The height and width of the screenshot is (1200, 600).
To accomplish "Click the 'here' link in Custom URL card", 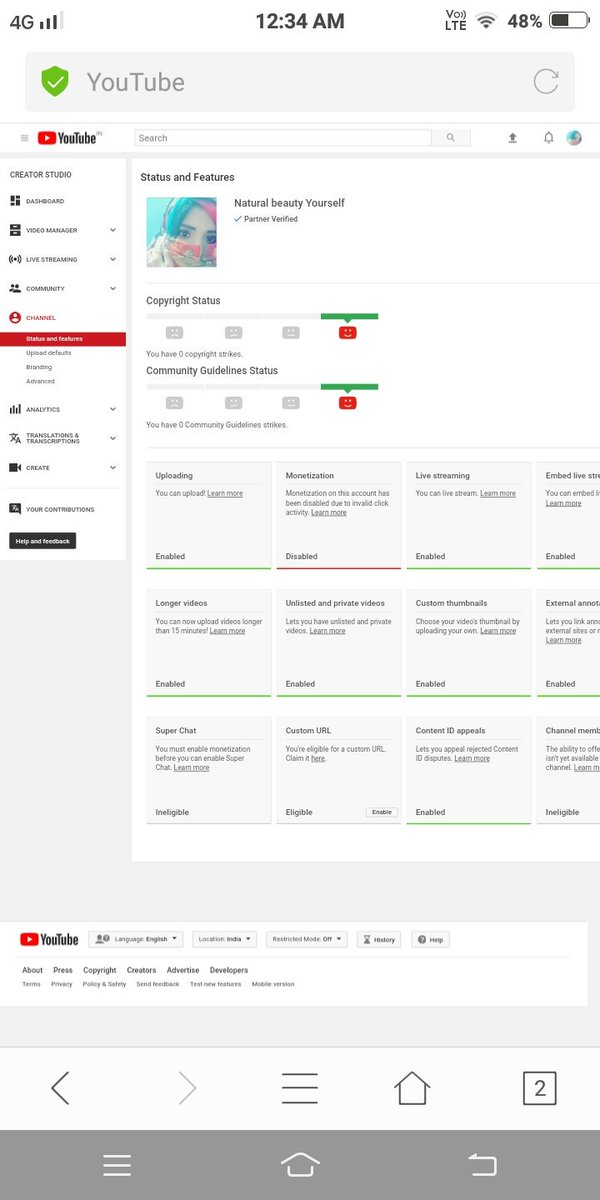I will tap(318, 759).
